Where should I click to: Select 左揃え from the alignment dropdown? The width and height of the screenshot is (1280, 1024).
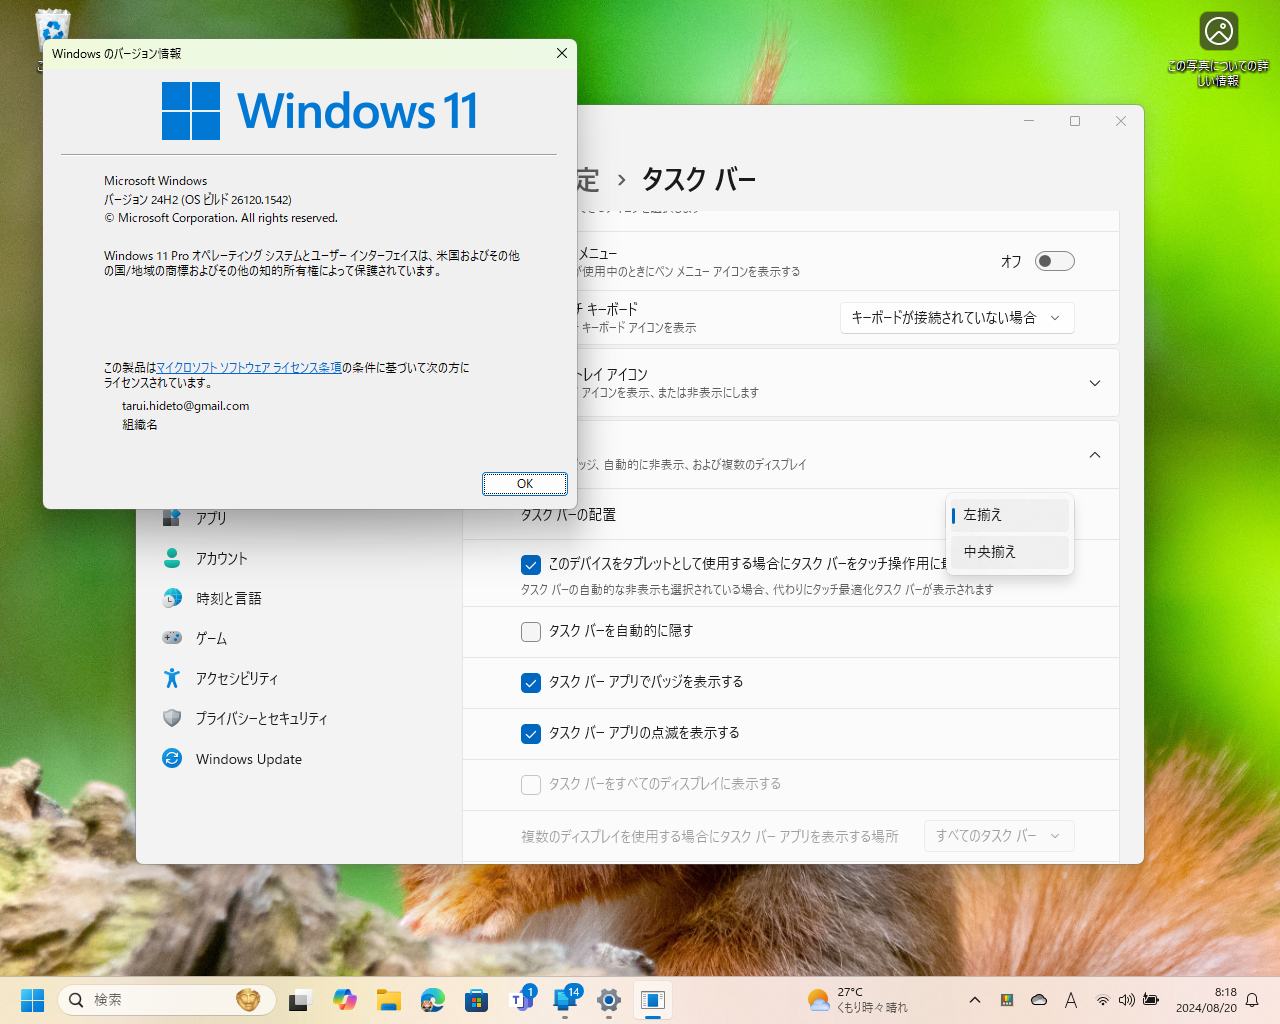pyautogui.click(x=1009, y=514)
